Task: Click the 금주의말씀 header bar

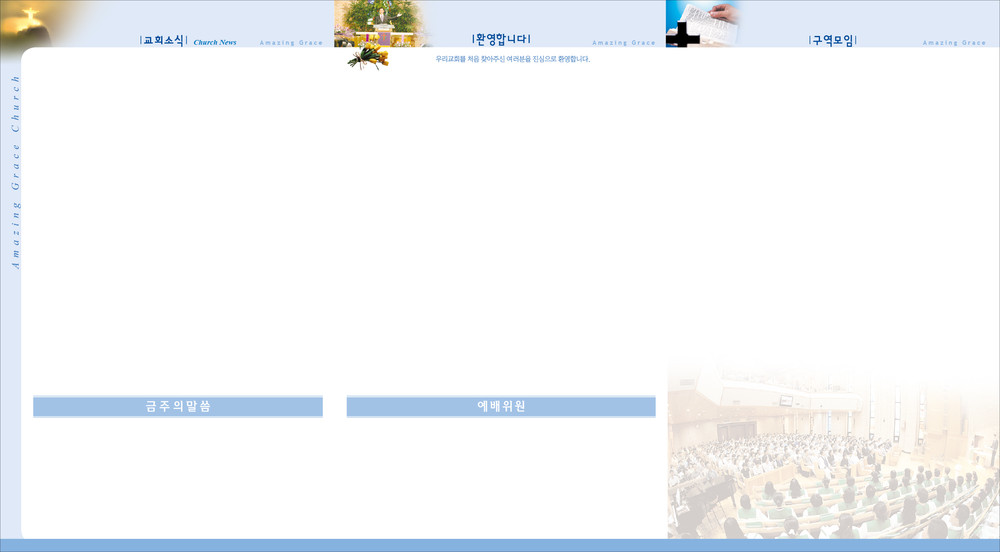Action: click(178, 406)
